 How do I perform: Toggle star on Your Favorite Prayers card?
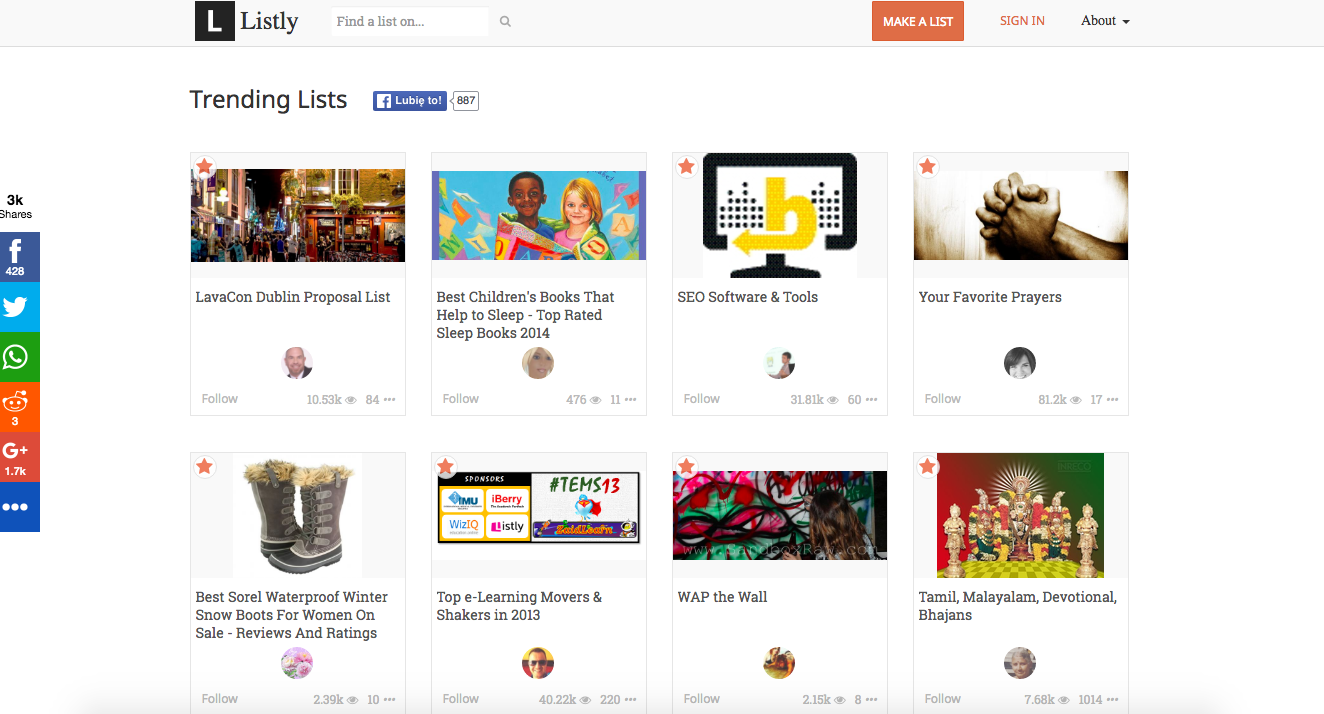pos(928,166)
